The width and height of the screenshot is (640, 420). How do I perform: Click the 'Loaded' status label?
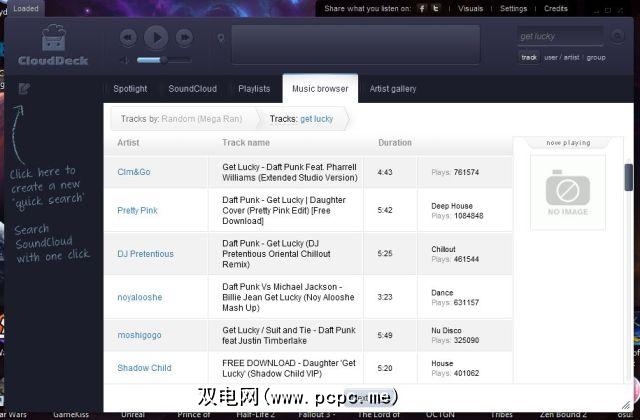tap(26, 9)
